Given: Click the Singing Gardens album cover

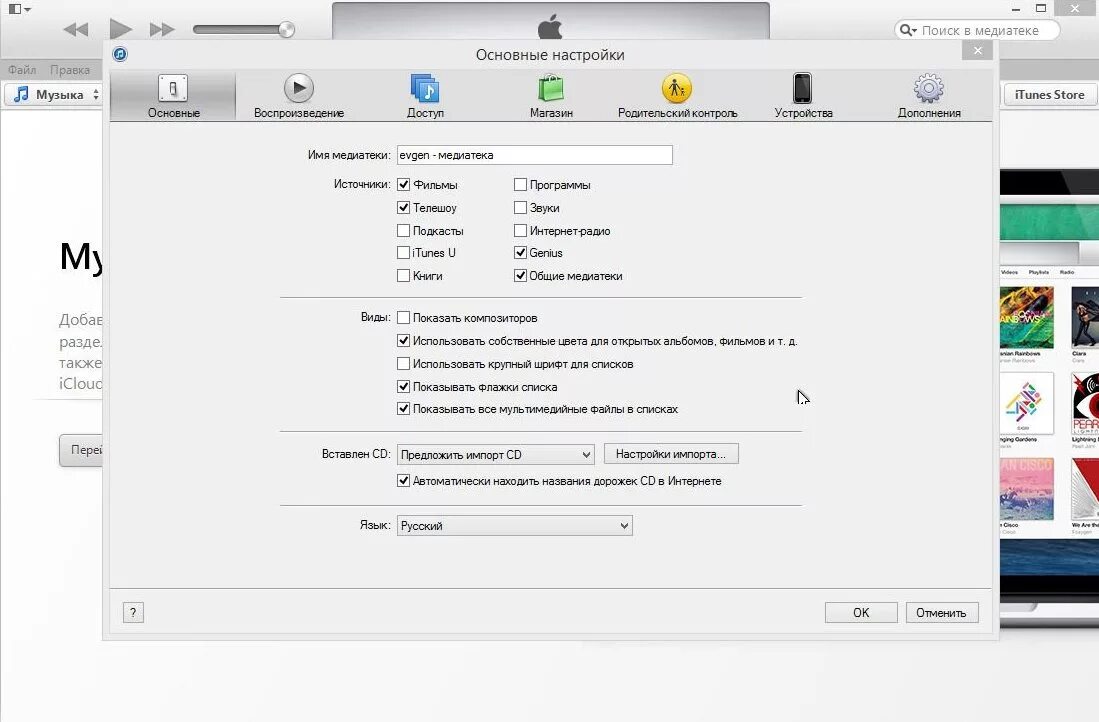Looking at the screenshot, I should point(1027,403).
